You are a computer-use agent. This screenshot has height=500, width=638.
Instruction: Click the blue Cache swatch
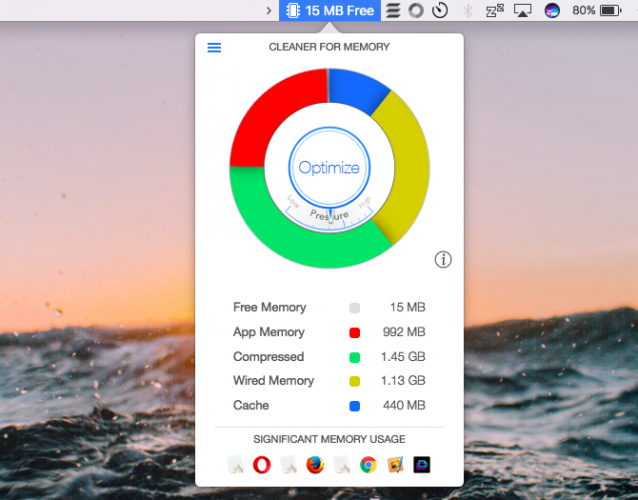[354, 406]
